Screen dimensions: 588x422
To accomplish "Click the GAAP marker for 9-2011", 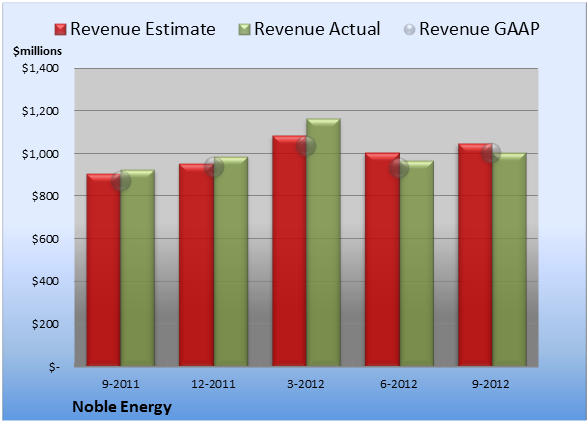I will click(121, 181).
